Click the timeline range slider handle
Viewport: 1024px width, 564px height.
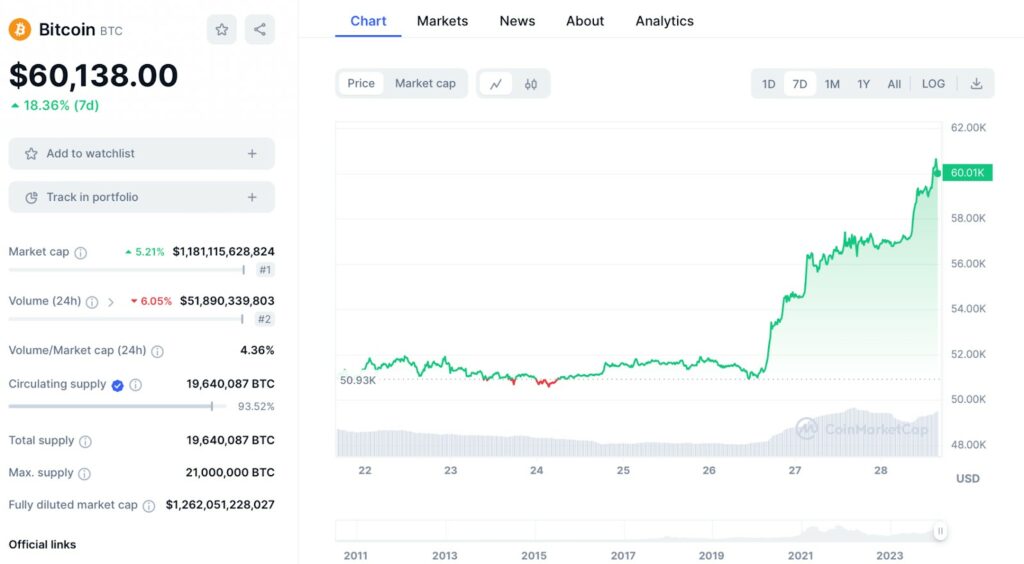click(x=940, y=531)
